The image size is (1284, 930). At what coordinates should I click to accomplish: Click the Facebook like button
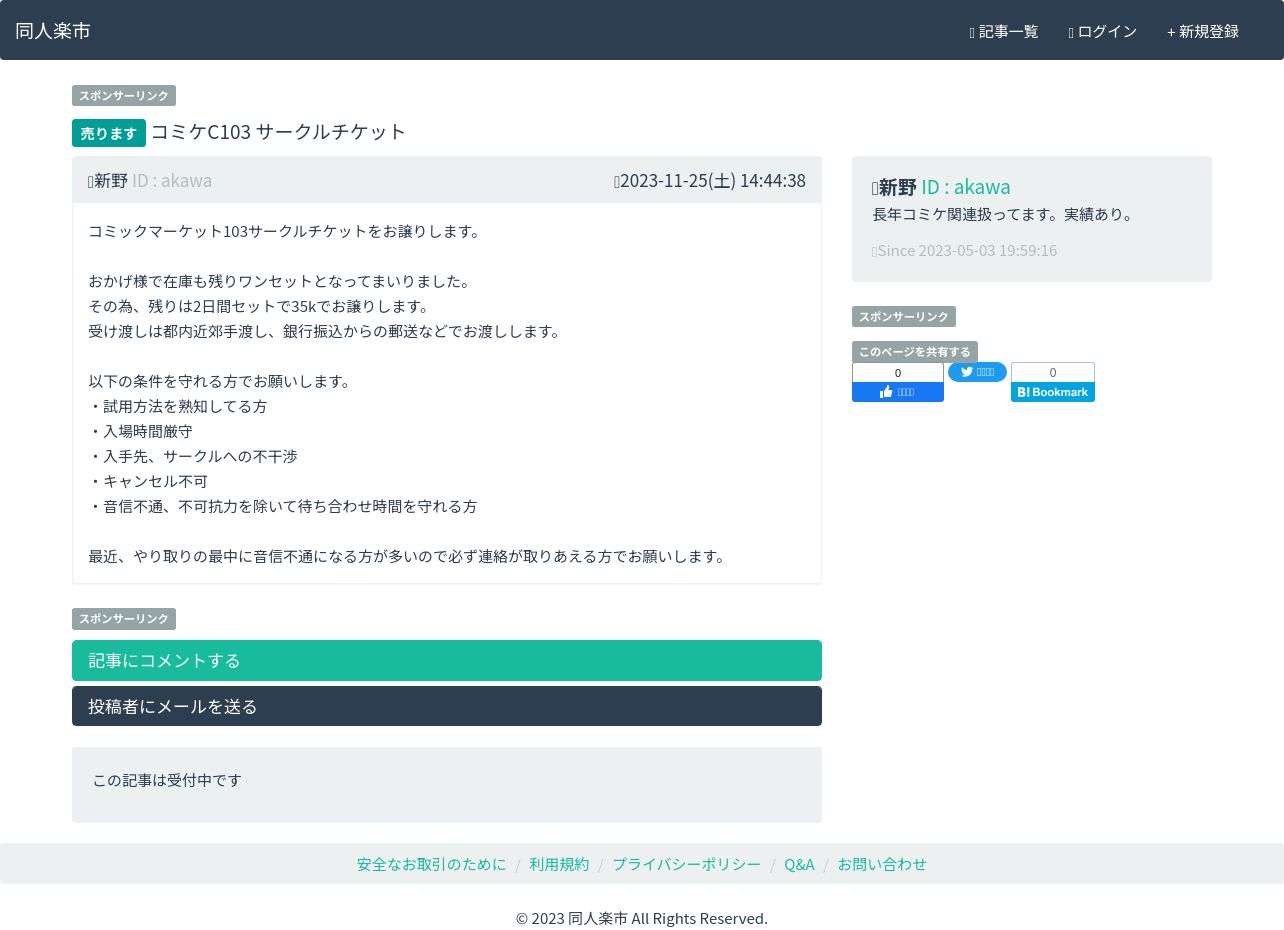(898, 392)
